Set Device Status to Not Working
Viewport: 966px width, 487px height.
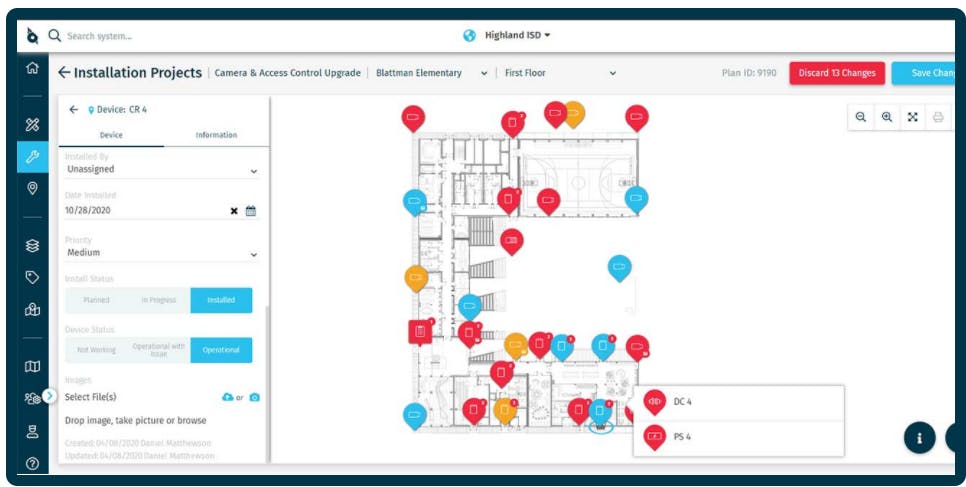[96, 350]
